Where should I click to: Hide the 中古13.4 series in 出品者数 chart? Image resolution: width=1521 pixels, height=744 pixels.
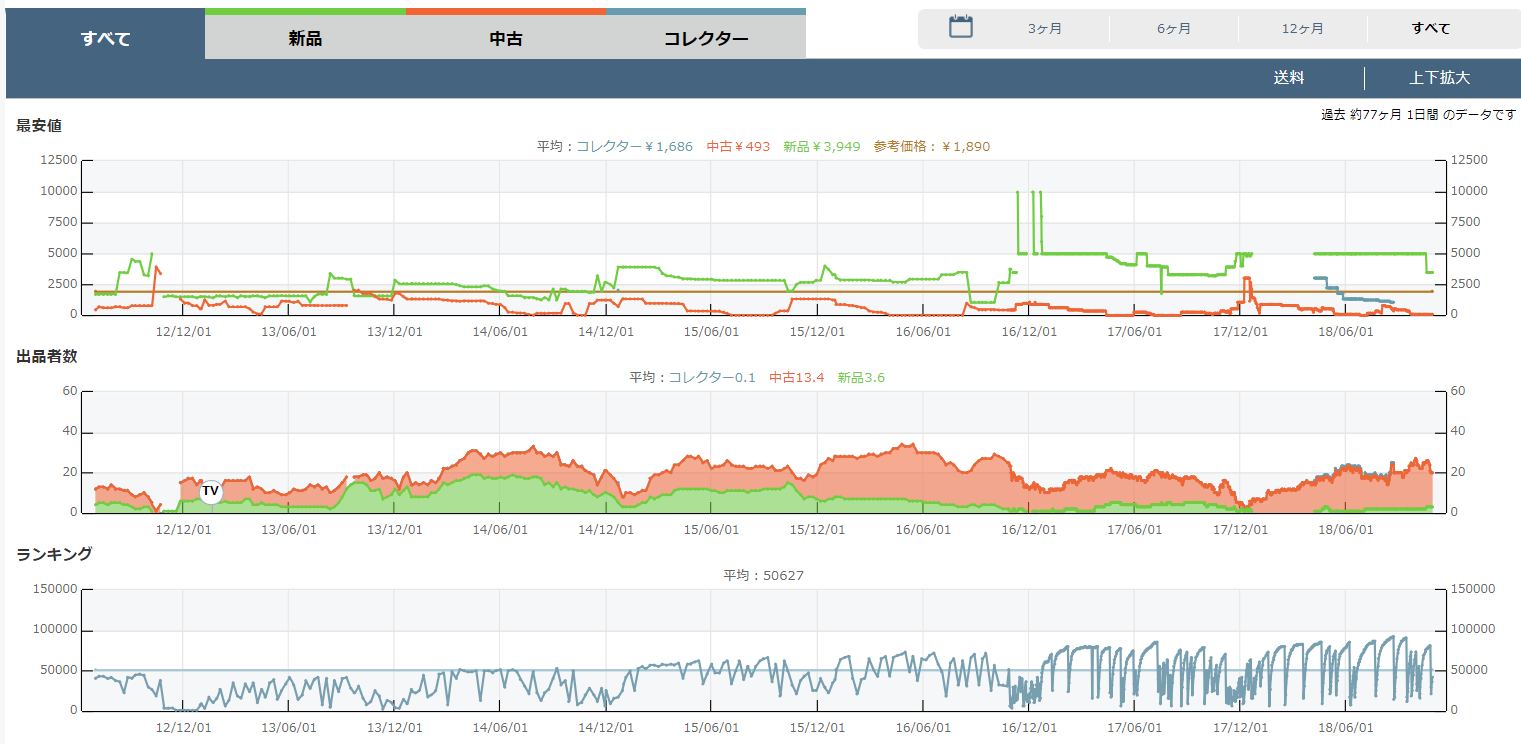pyautogui.click(x=796, y=378)
